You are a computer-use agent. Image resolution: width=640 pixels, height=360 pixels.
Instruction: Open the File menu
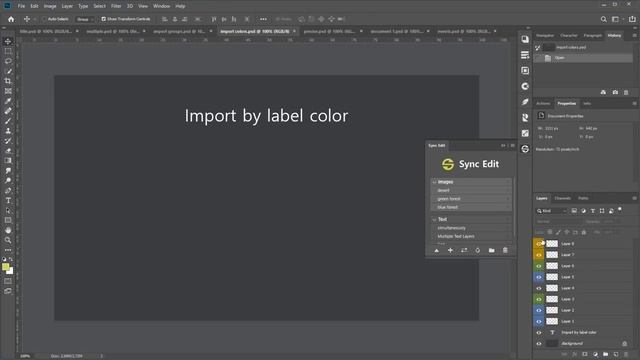[x=21, y=6]
